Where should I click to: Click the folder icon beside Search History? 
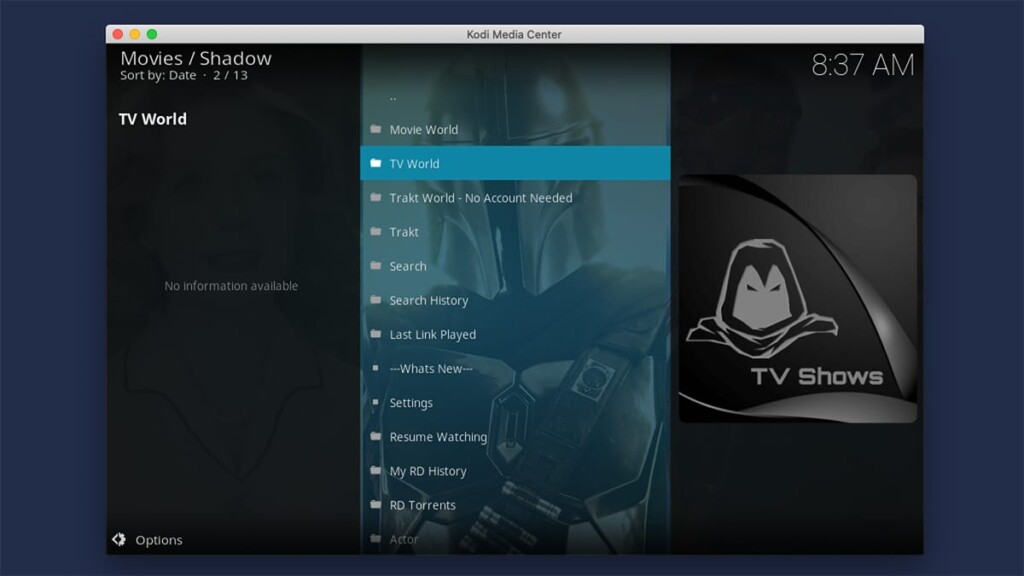tap(376, 299)
